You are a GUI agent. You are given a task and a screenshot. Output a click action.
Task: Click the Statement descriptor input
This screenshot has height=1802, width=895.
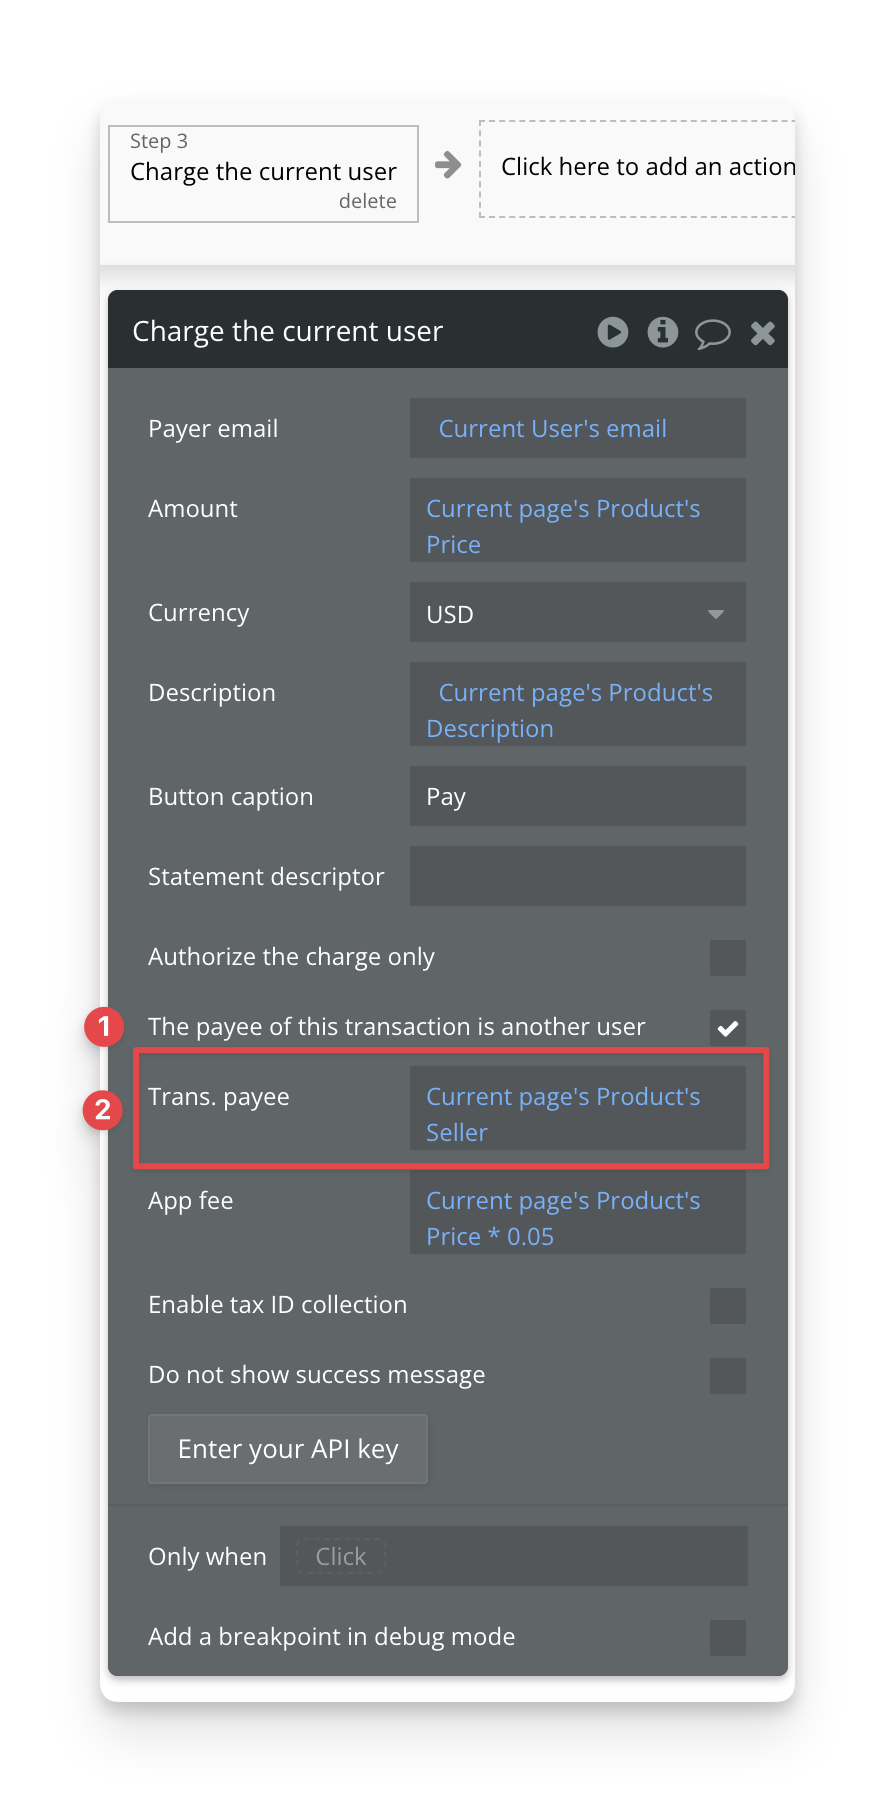point(578,876)
